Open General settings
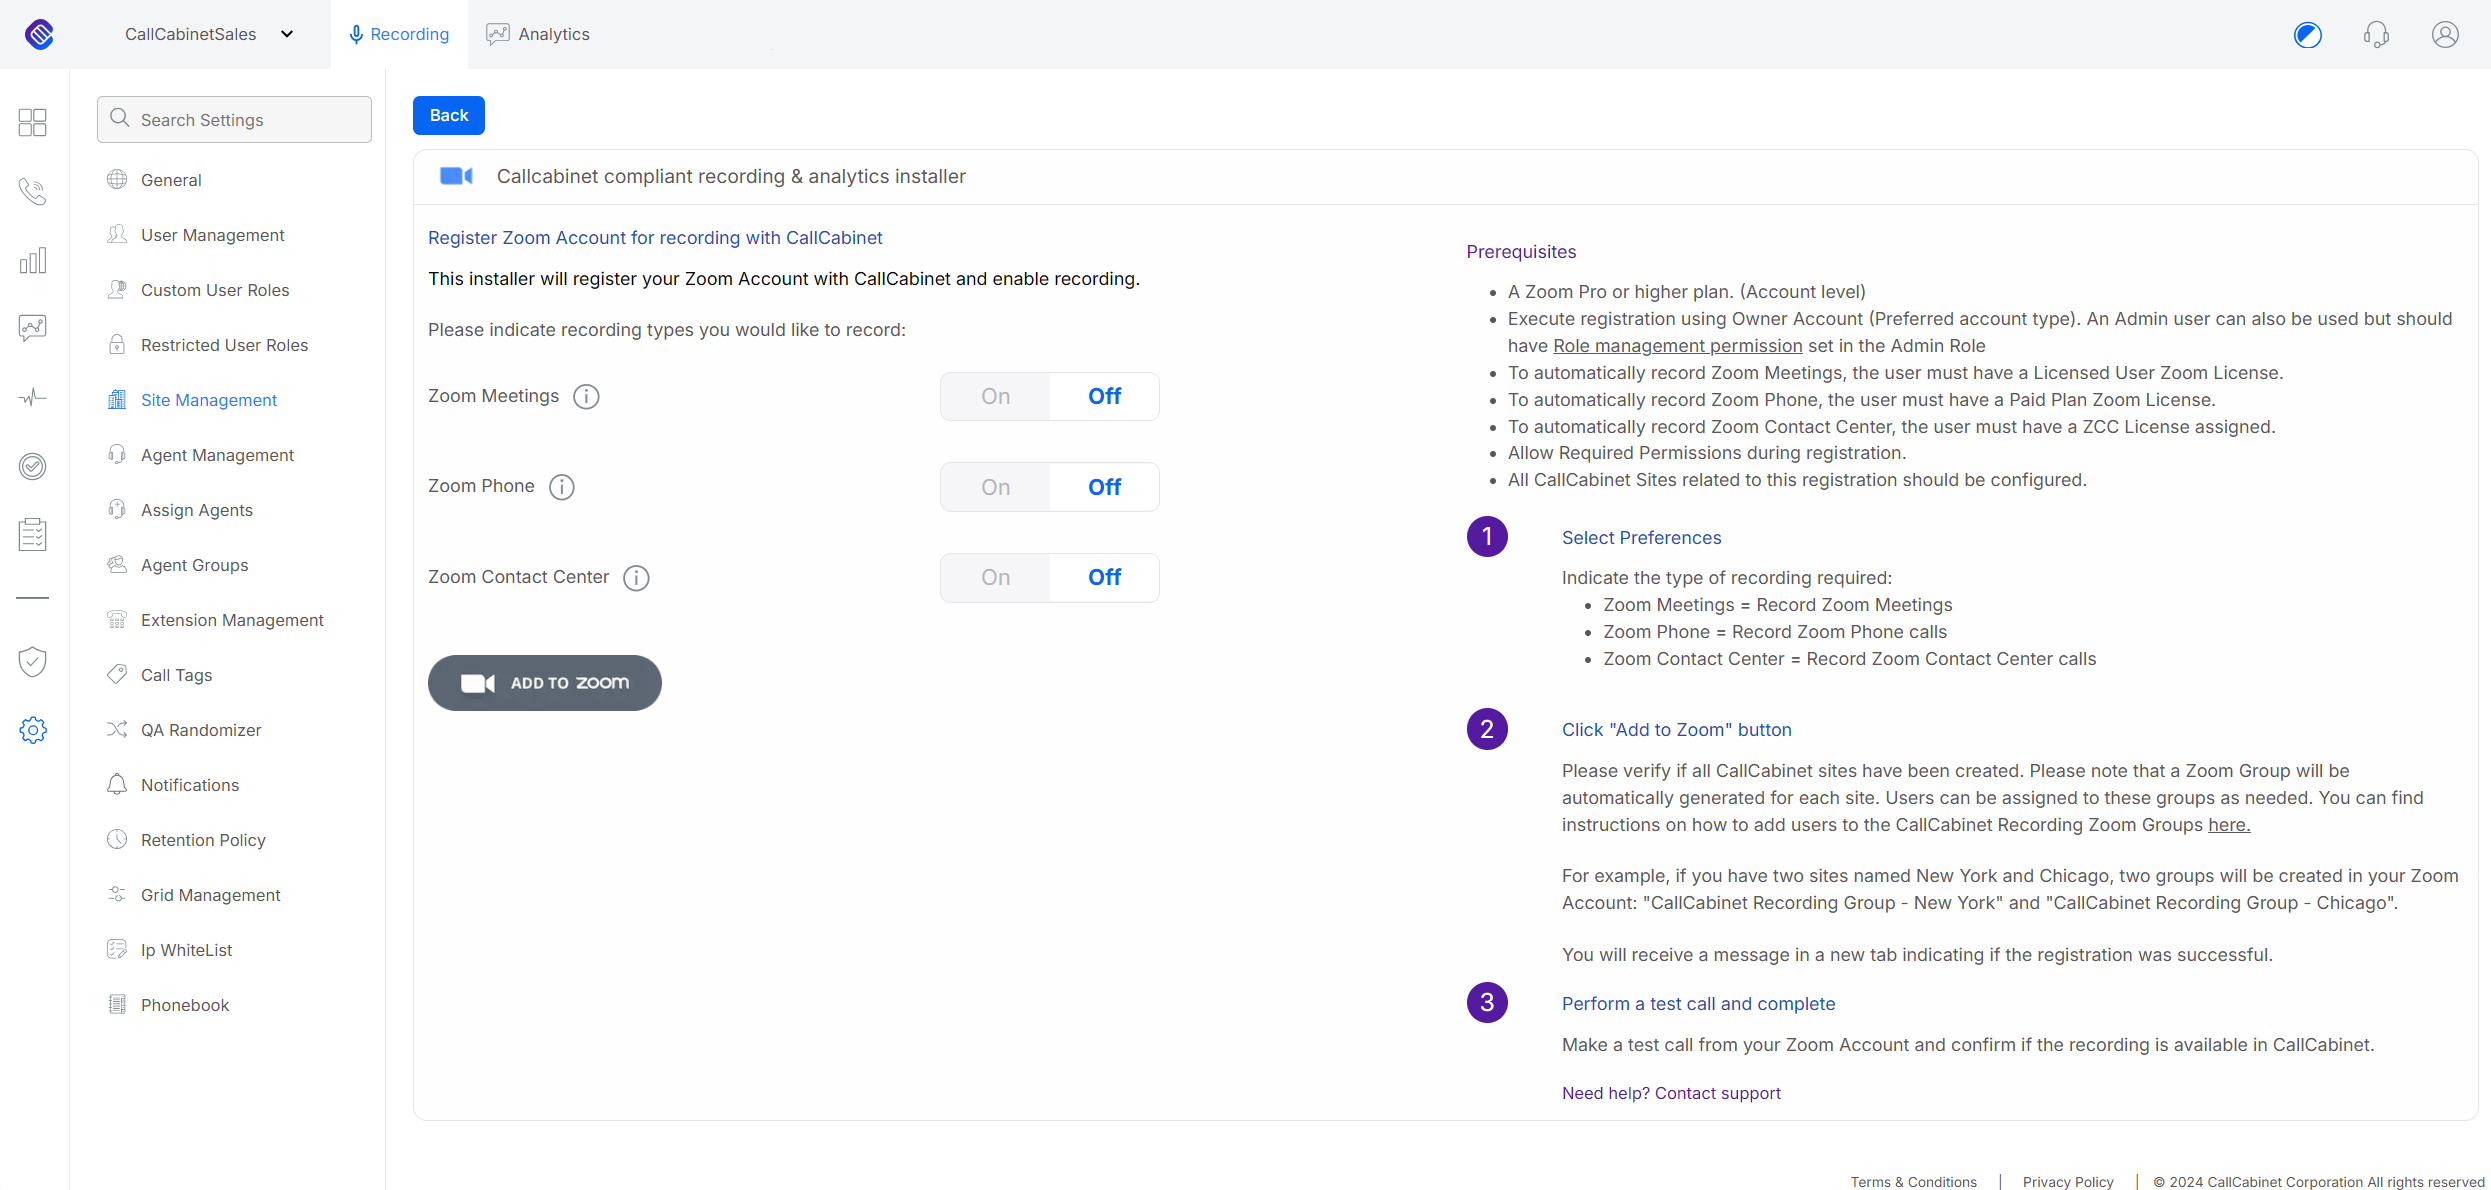The width and height of the screenshot is (2491, 1190). click(x=171, y=180)
